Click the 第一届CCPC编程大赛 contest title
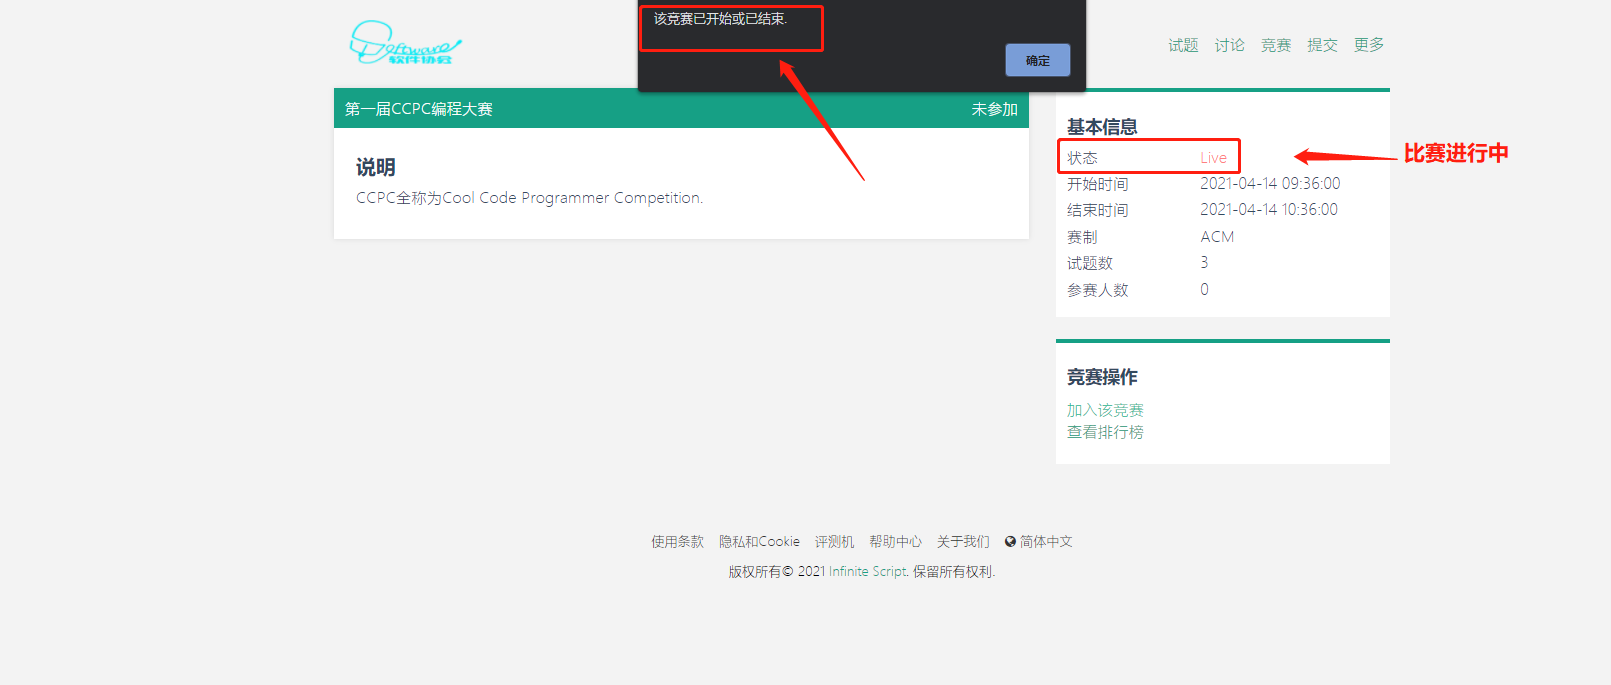 point(419,109)
